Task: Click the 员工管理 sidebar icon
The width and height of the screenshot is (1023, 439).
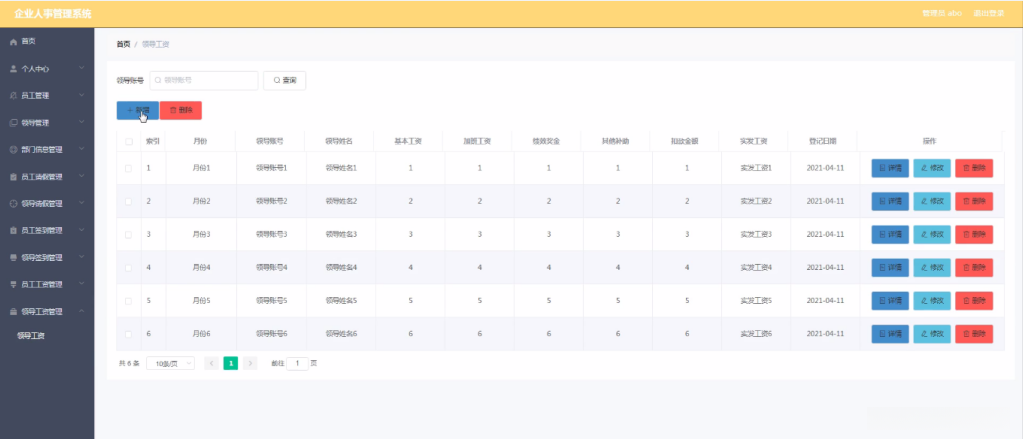Action: (13, 95)
